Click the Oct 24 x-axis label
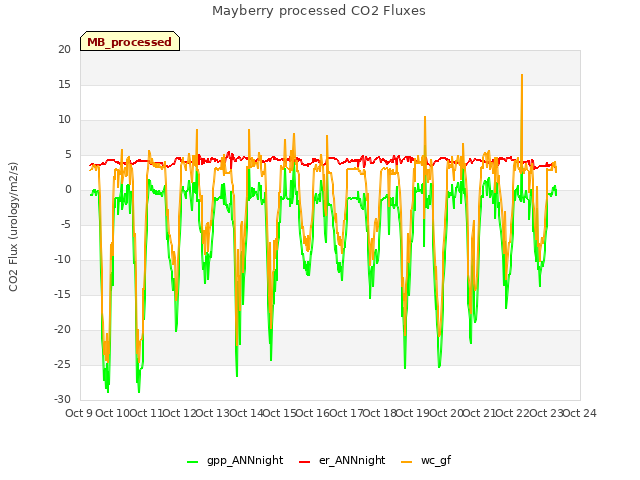The width and height of the screenshot is (640, 480). click(580, 413)
